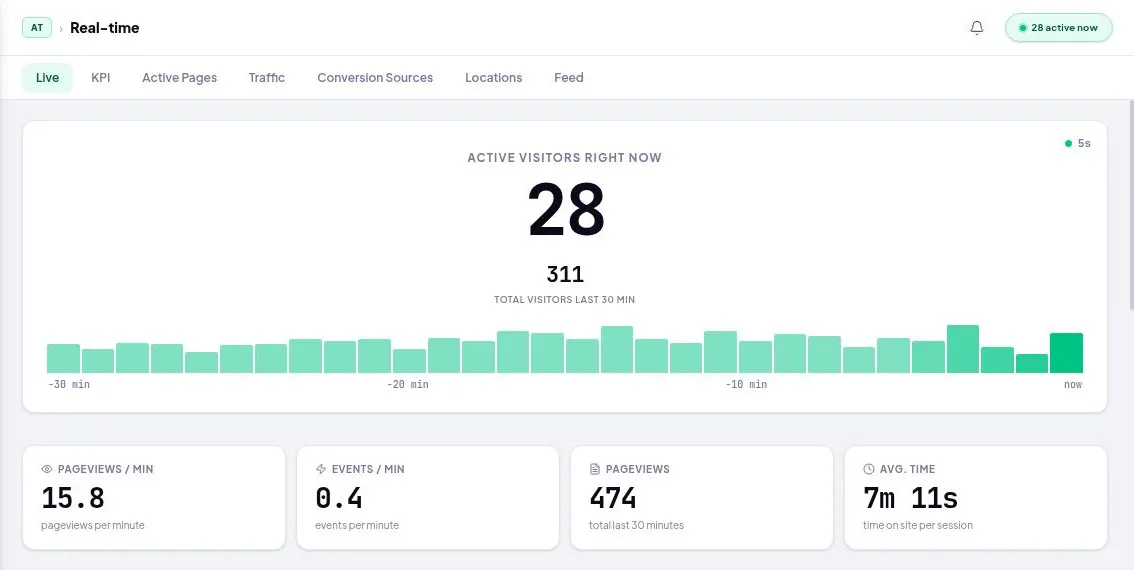Click the Real-time breadcrumb title
Image resolution: width=1134 pixels, height=570 pixels.
tap(105, 27)
